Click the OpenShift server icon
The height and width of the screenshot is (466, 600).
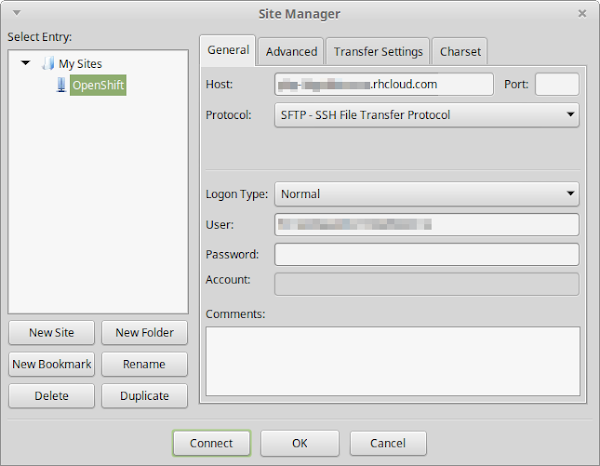(61, 85)
